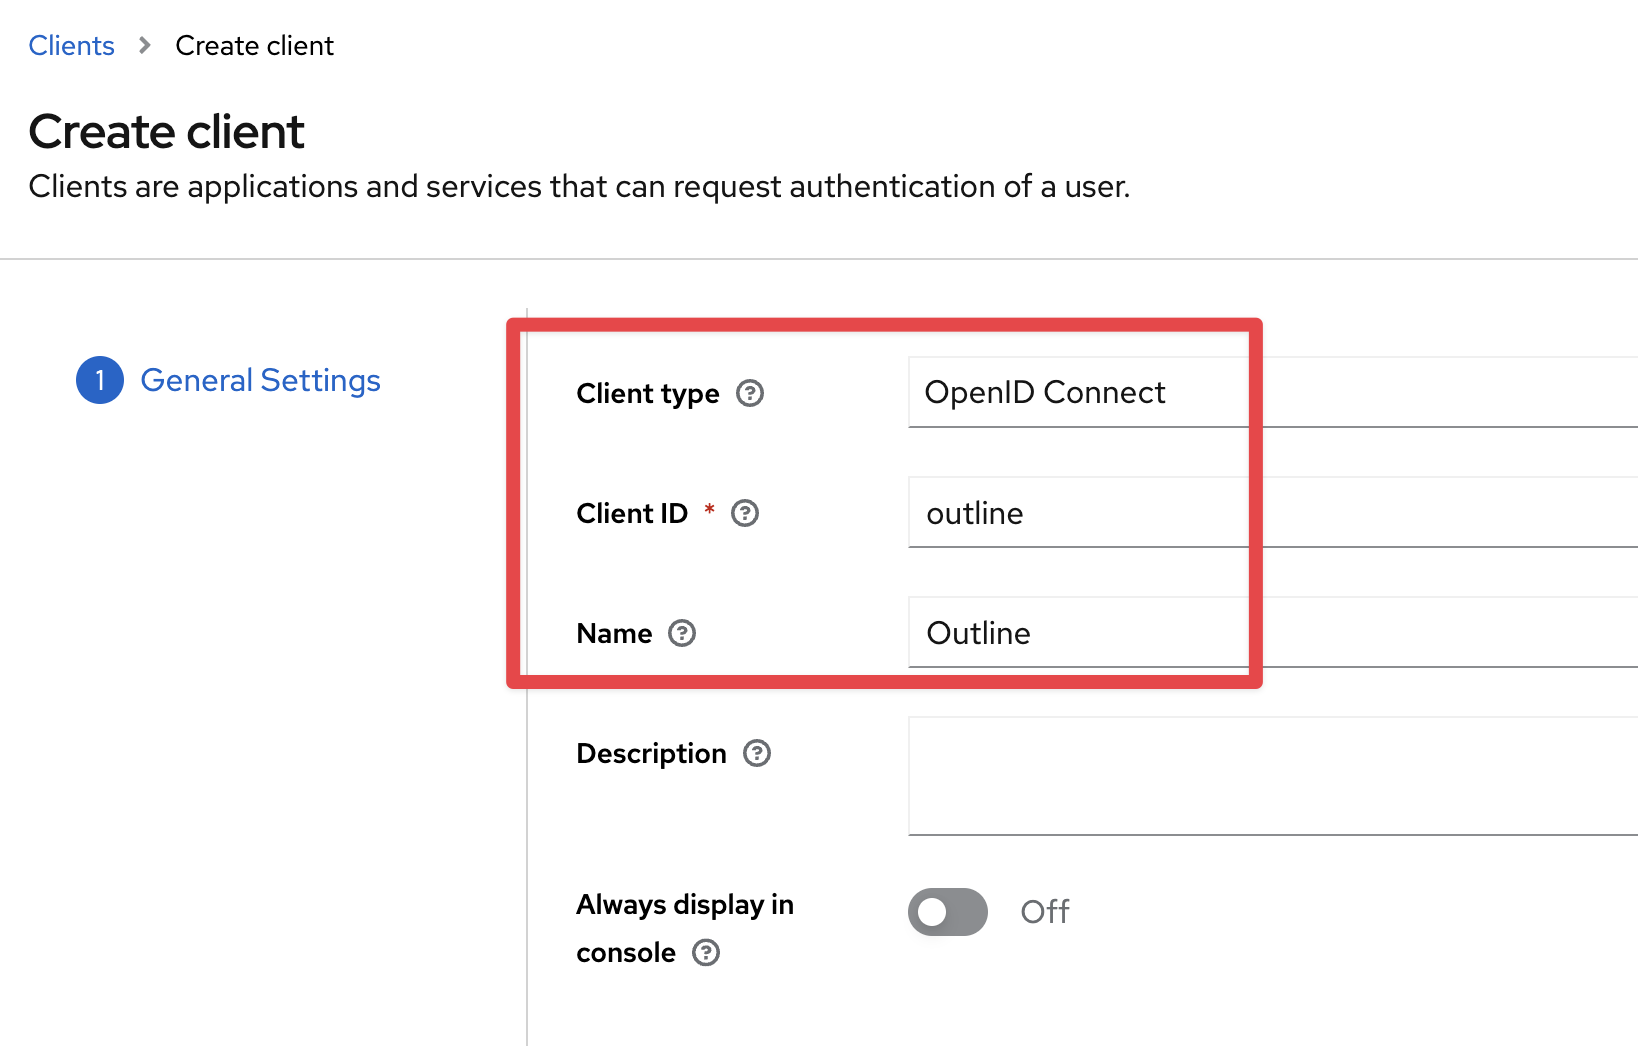
Task: Click the Client ID field label
Action: pyautogui.click(x=632, y=513)
